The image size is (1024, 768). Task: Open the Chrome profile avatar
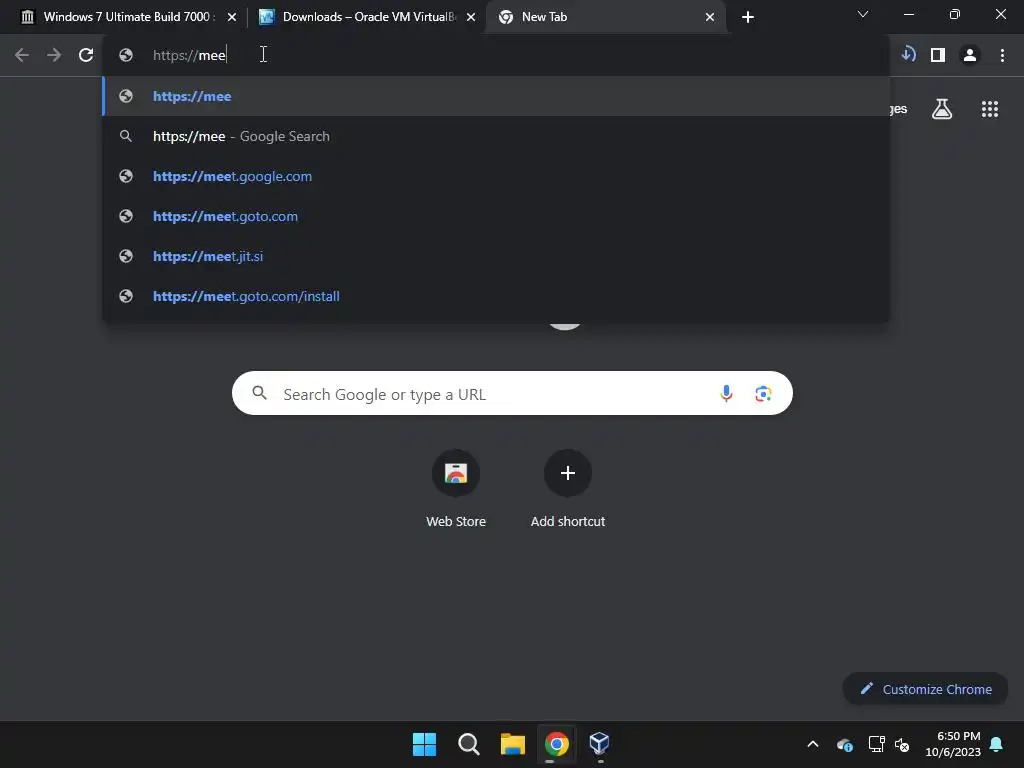tap(970, 56)
